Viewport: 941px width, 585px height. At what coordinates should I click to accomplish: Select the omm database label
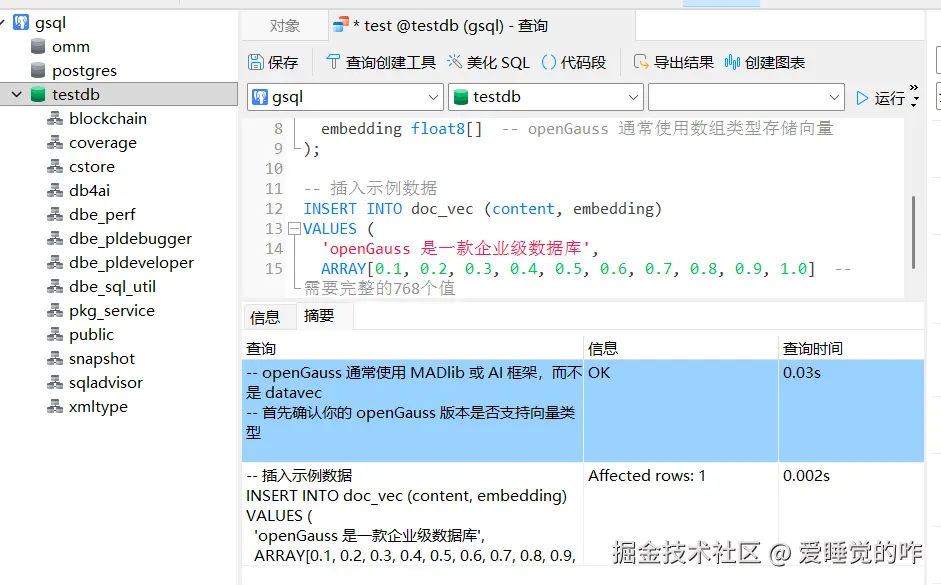[71, 47]
